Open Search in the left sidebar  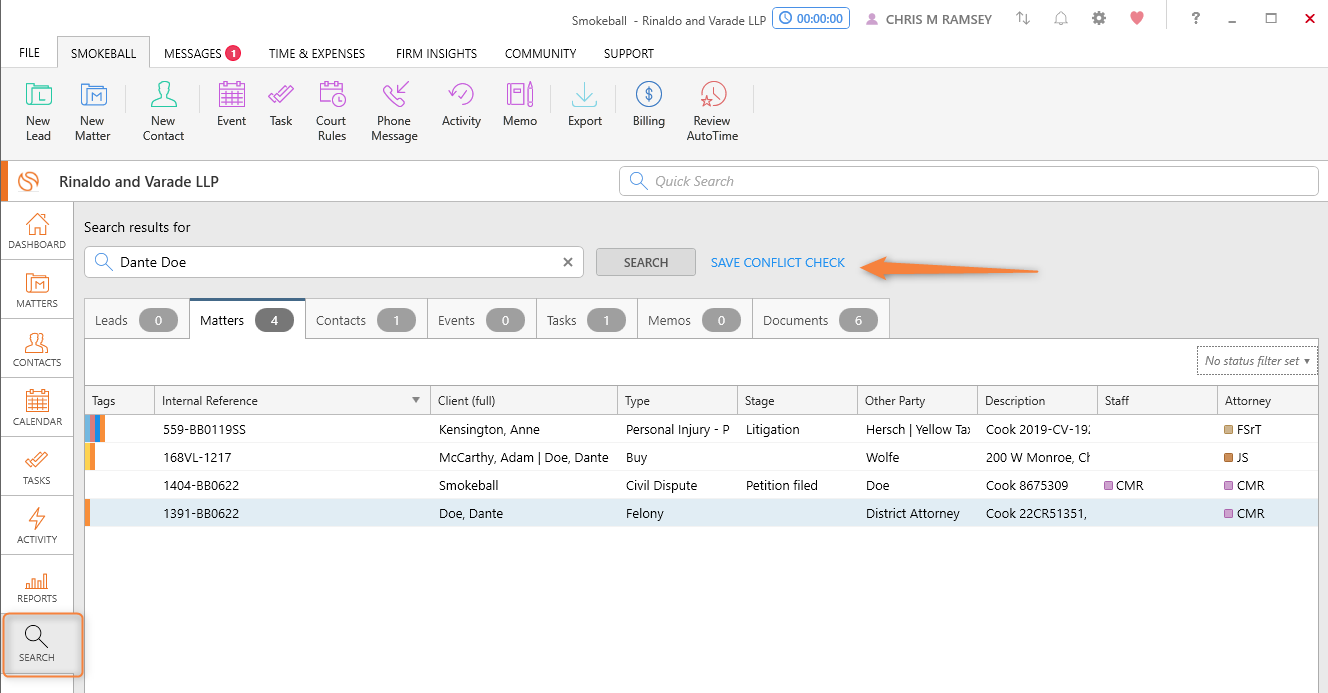click(37, 644)
